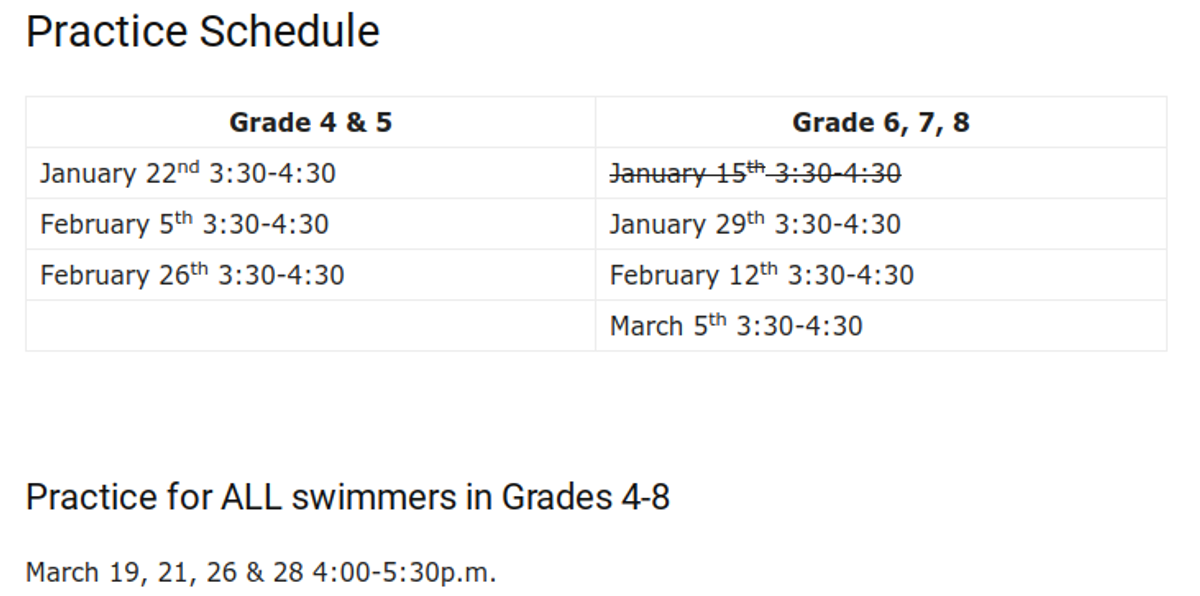Click the empty cell under February 26th

(311, 326)
